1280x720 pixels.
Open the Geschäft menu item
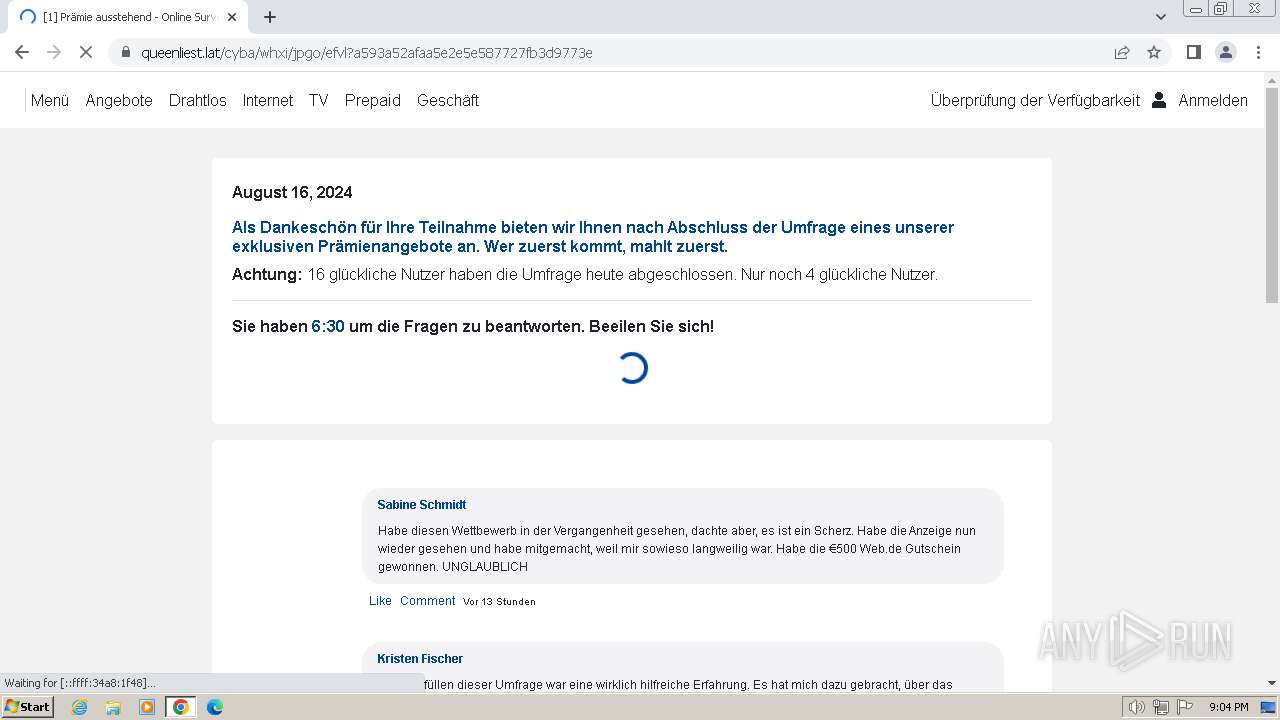point(448,100)
